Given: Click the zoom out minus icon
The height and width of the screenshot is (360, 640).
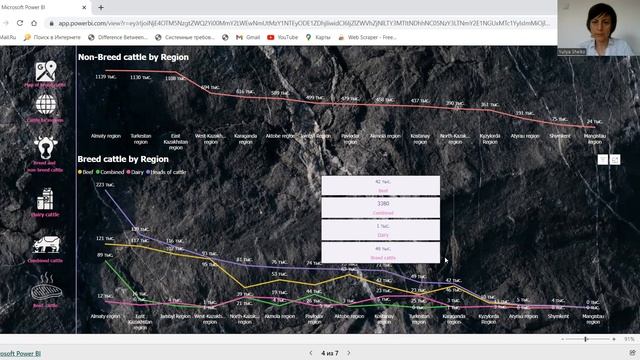Looking at the screenshot, I should [x=562, y=339].
